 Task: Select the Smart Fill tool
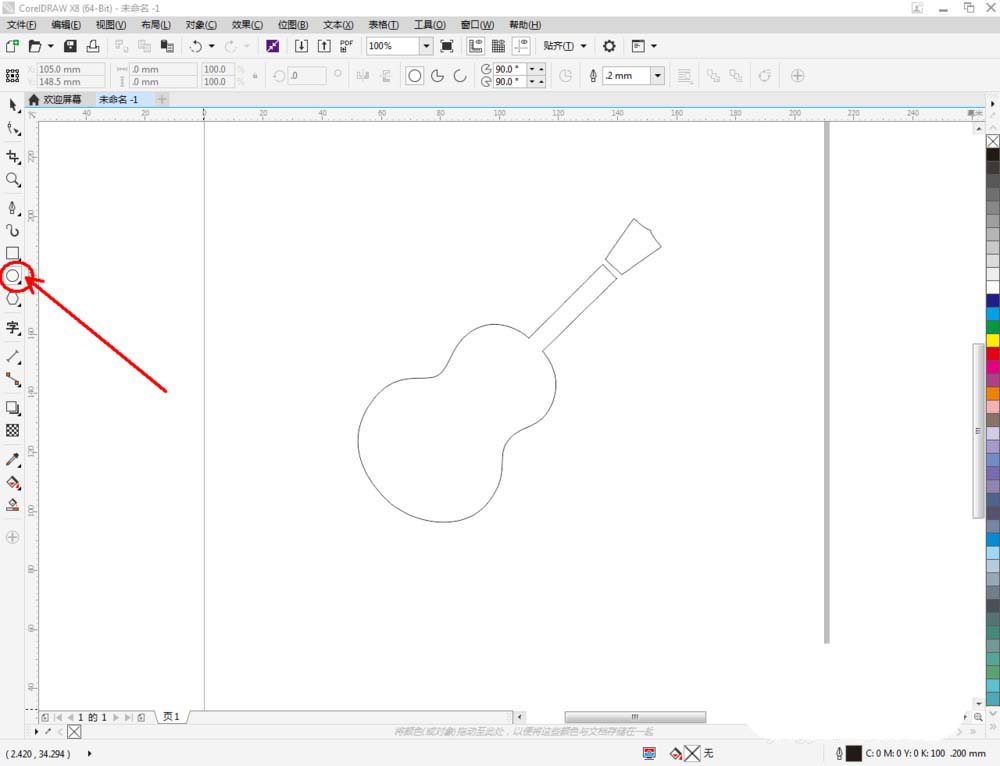[13, 505]
